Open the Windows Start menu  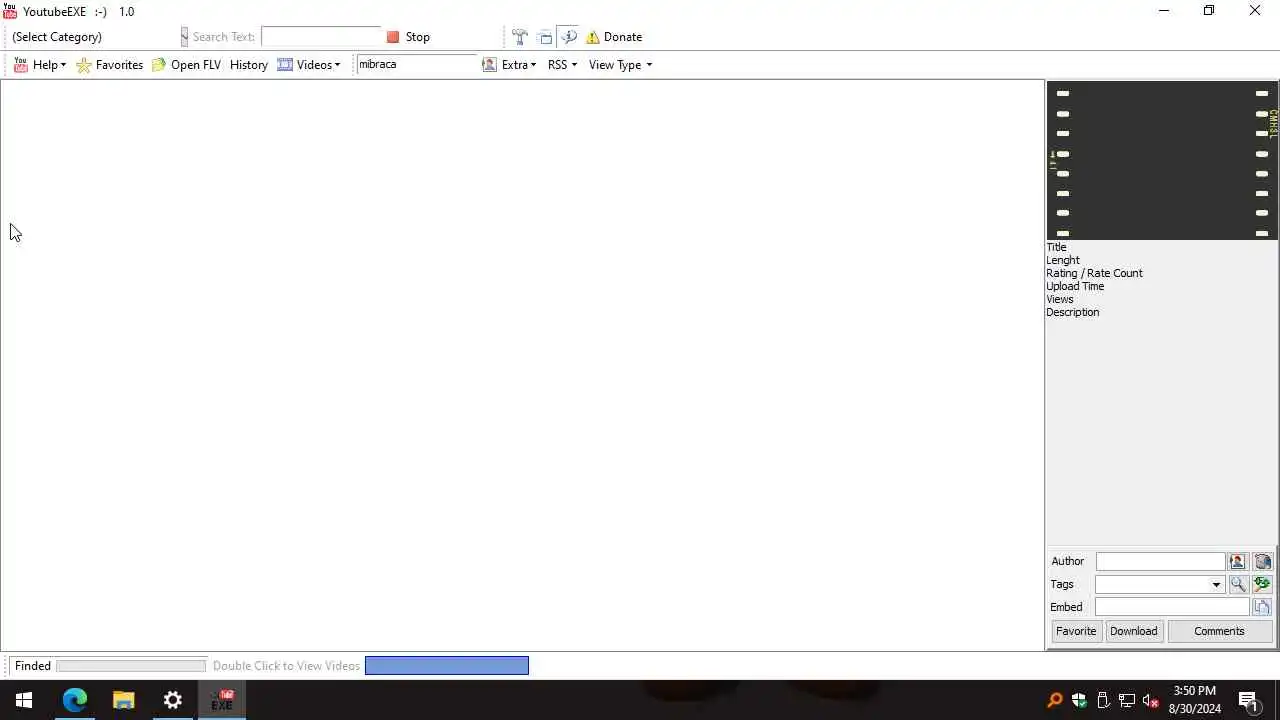(x=24, y=700)
